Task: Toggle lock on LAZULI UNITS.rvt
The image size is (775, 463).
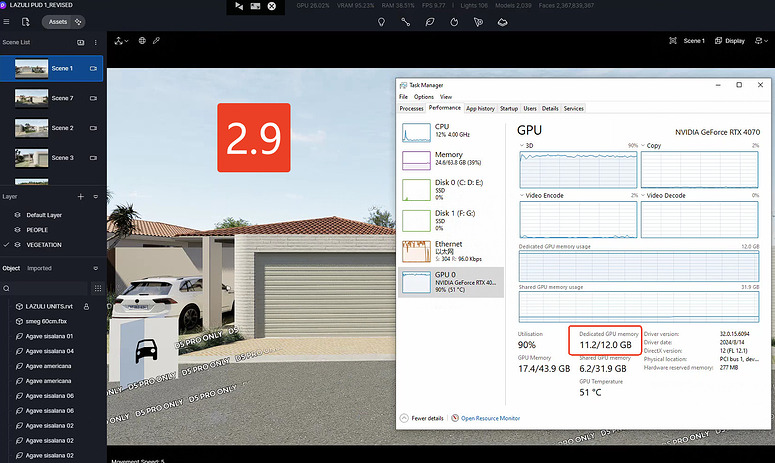Action: pos(86,306)
